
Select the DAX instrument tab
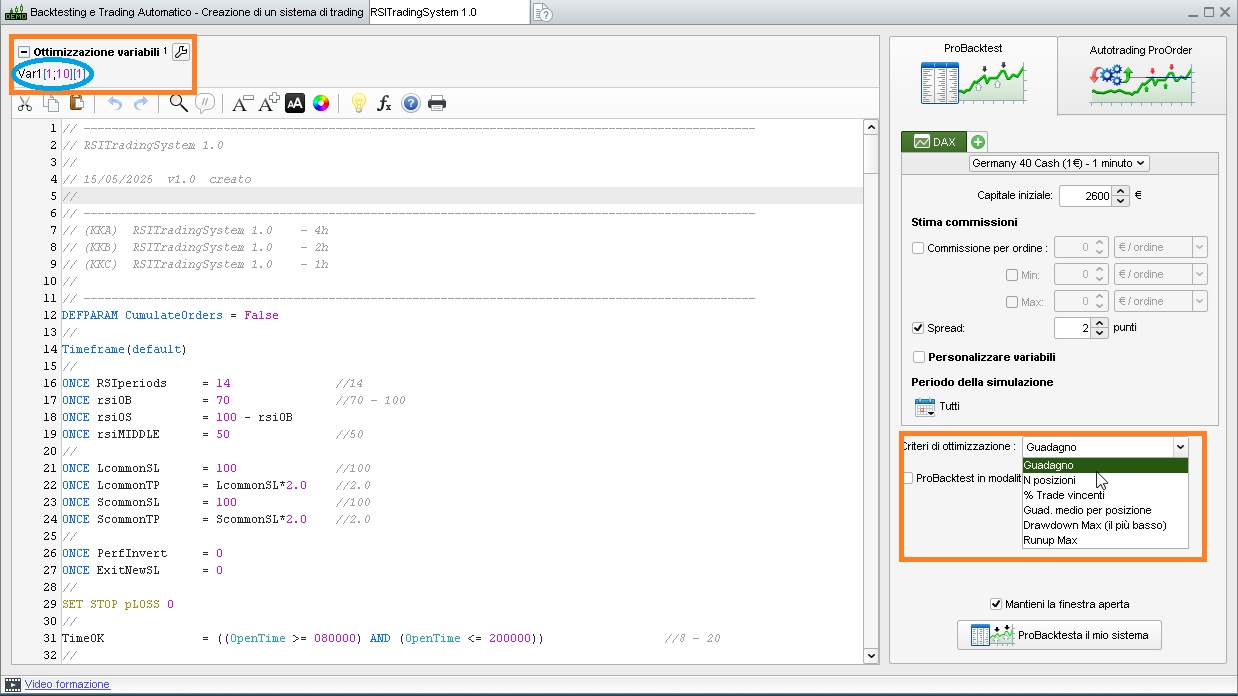tap(934, 142)
